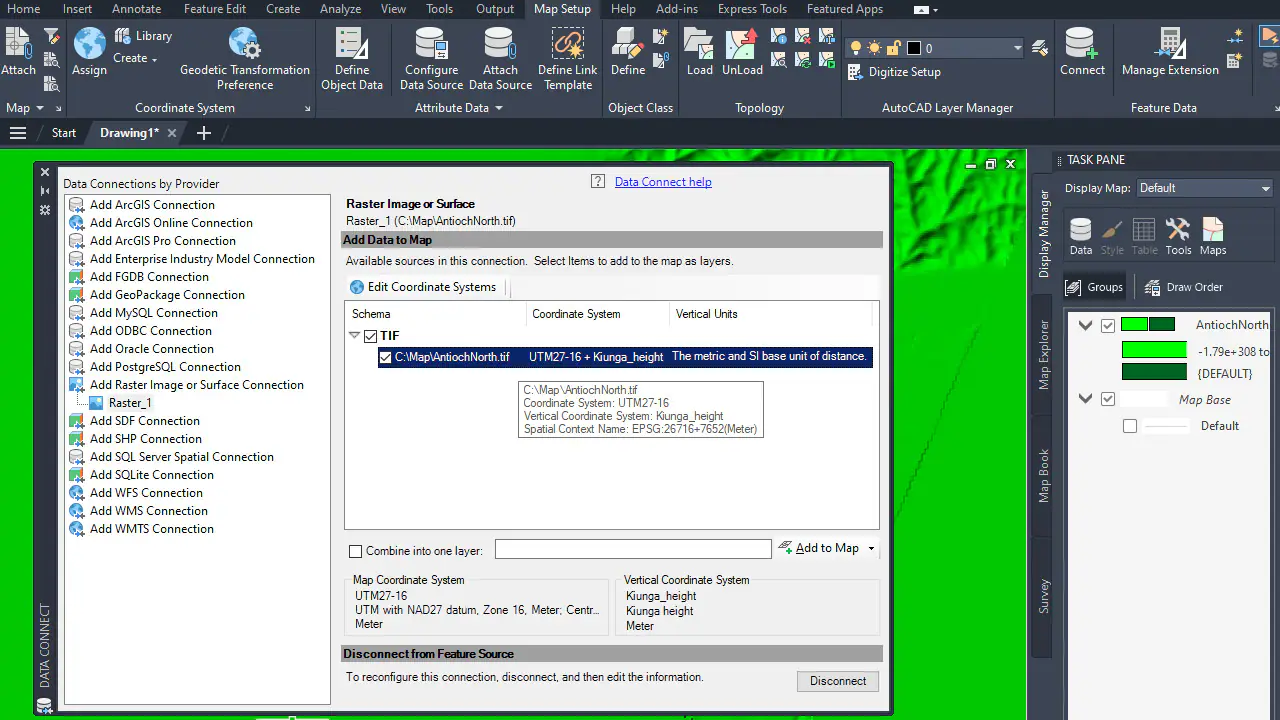Collapse the Map Base group

1086,399
